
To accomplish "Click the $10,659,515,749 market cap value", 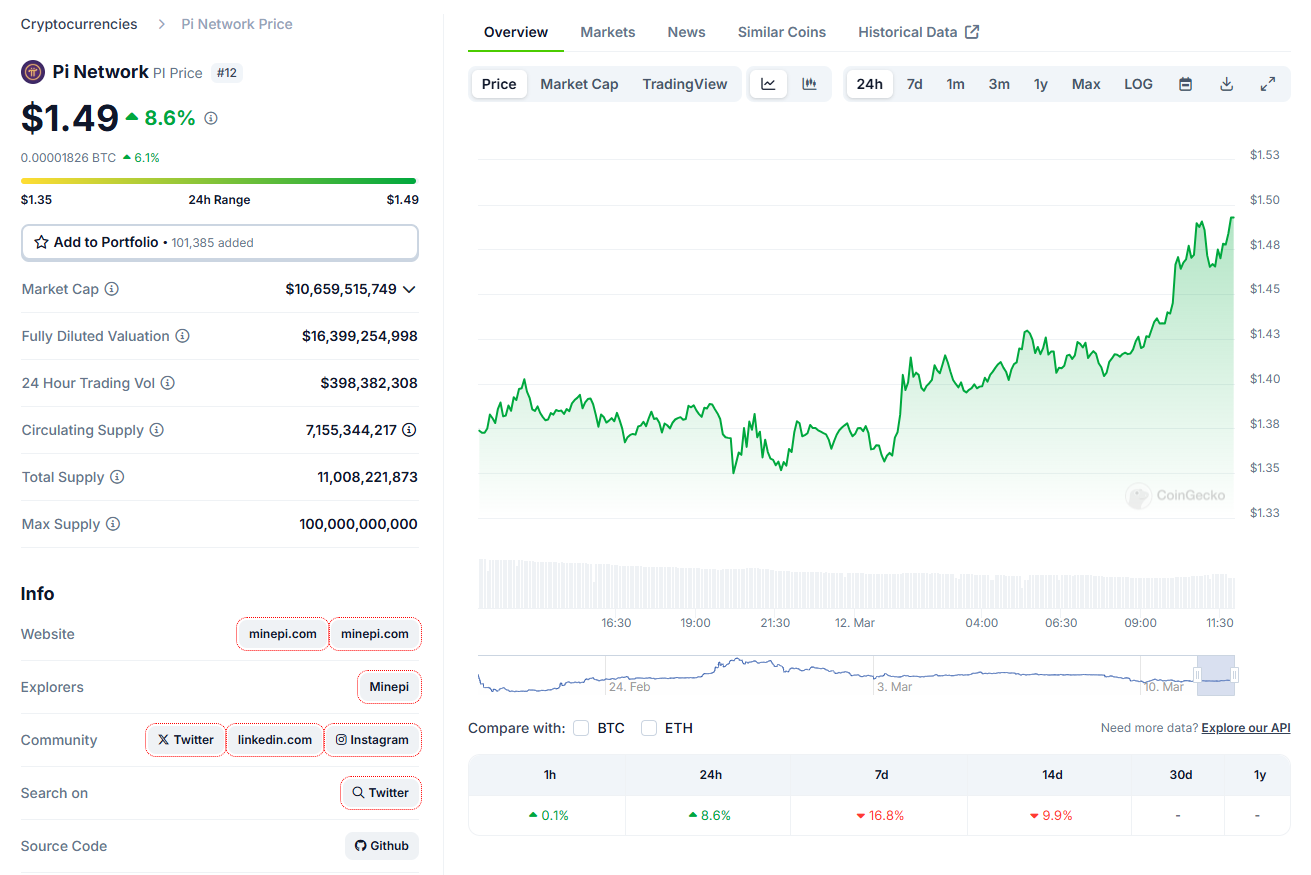I will coord(341,289).
